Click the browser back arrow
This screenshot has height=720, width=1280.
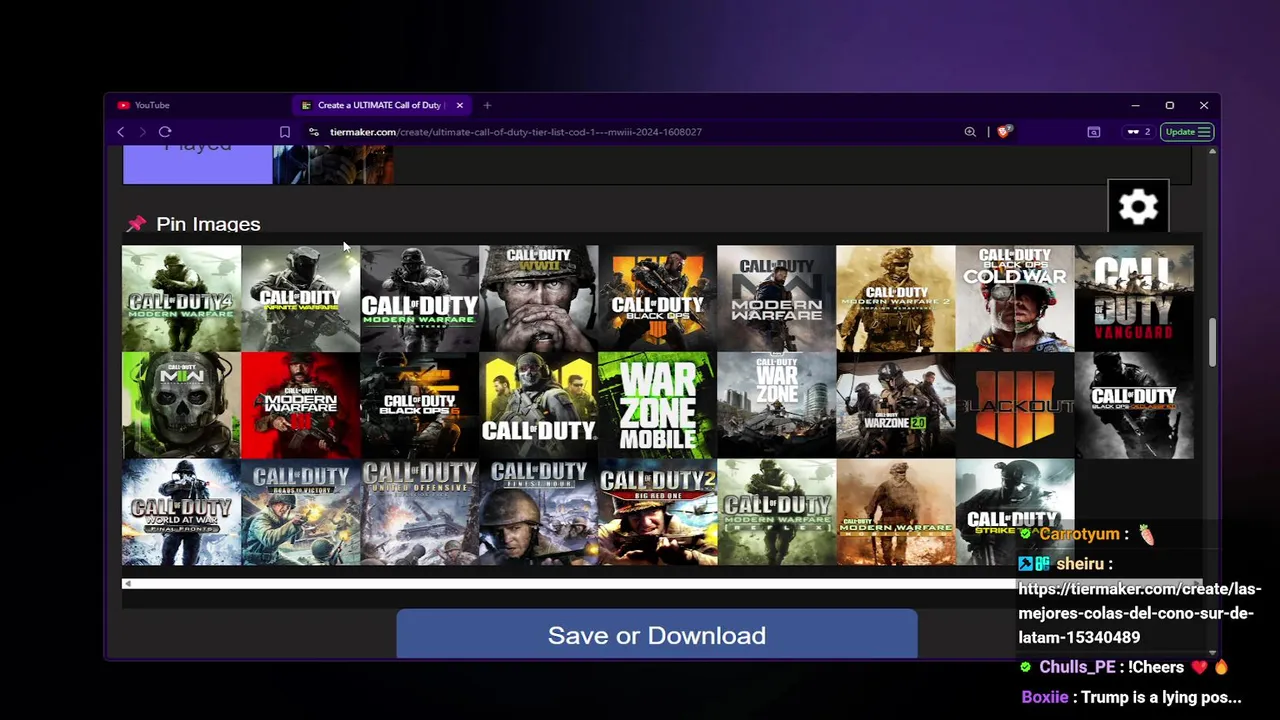(x=121, y=132)
